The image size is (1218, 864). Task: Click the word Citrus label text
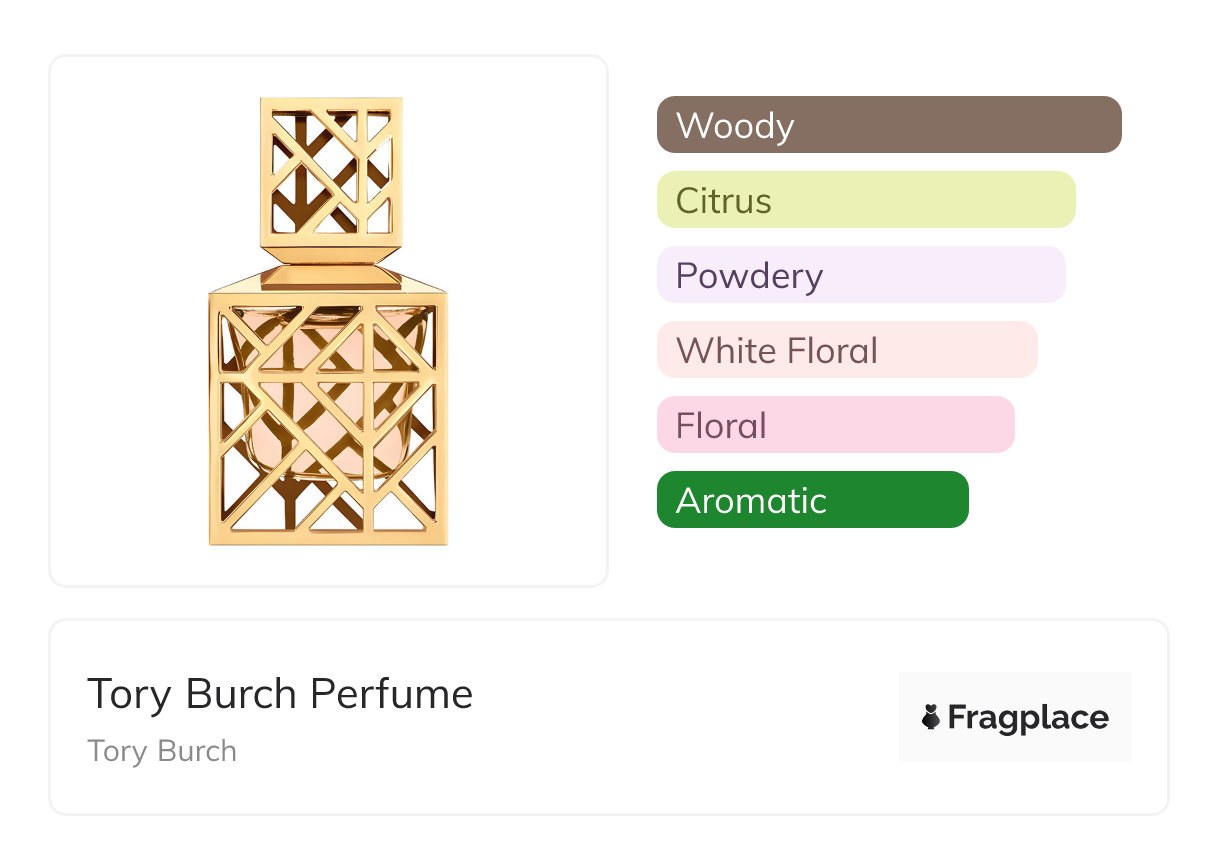[x=723, y=201]
